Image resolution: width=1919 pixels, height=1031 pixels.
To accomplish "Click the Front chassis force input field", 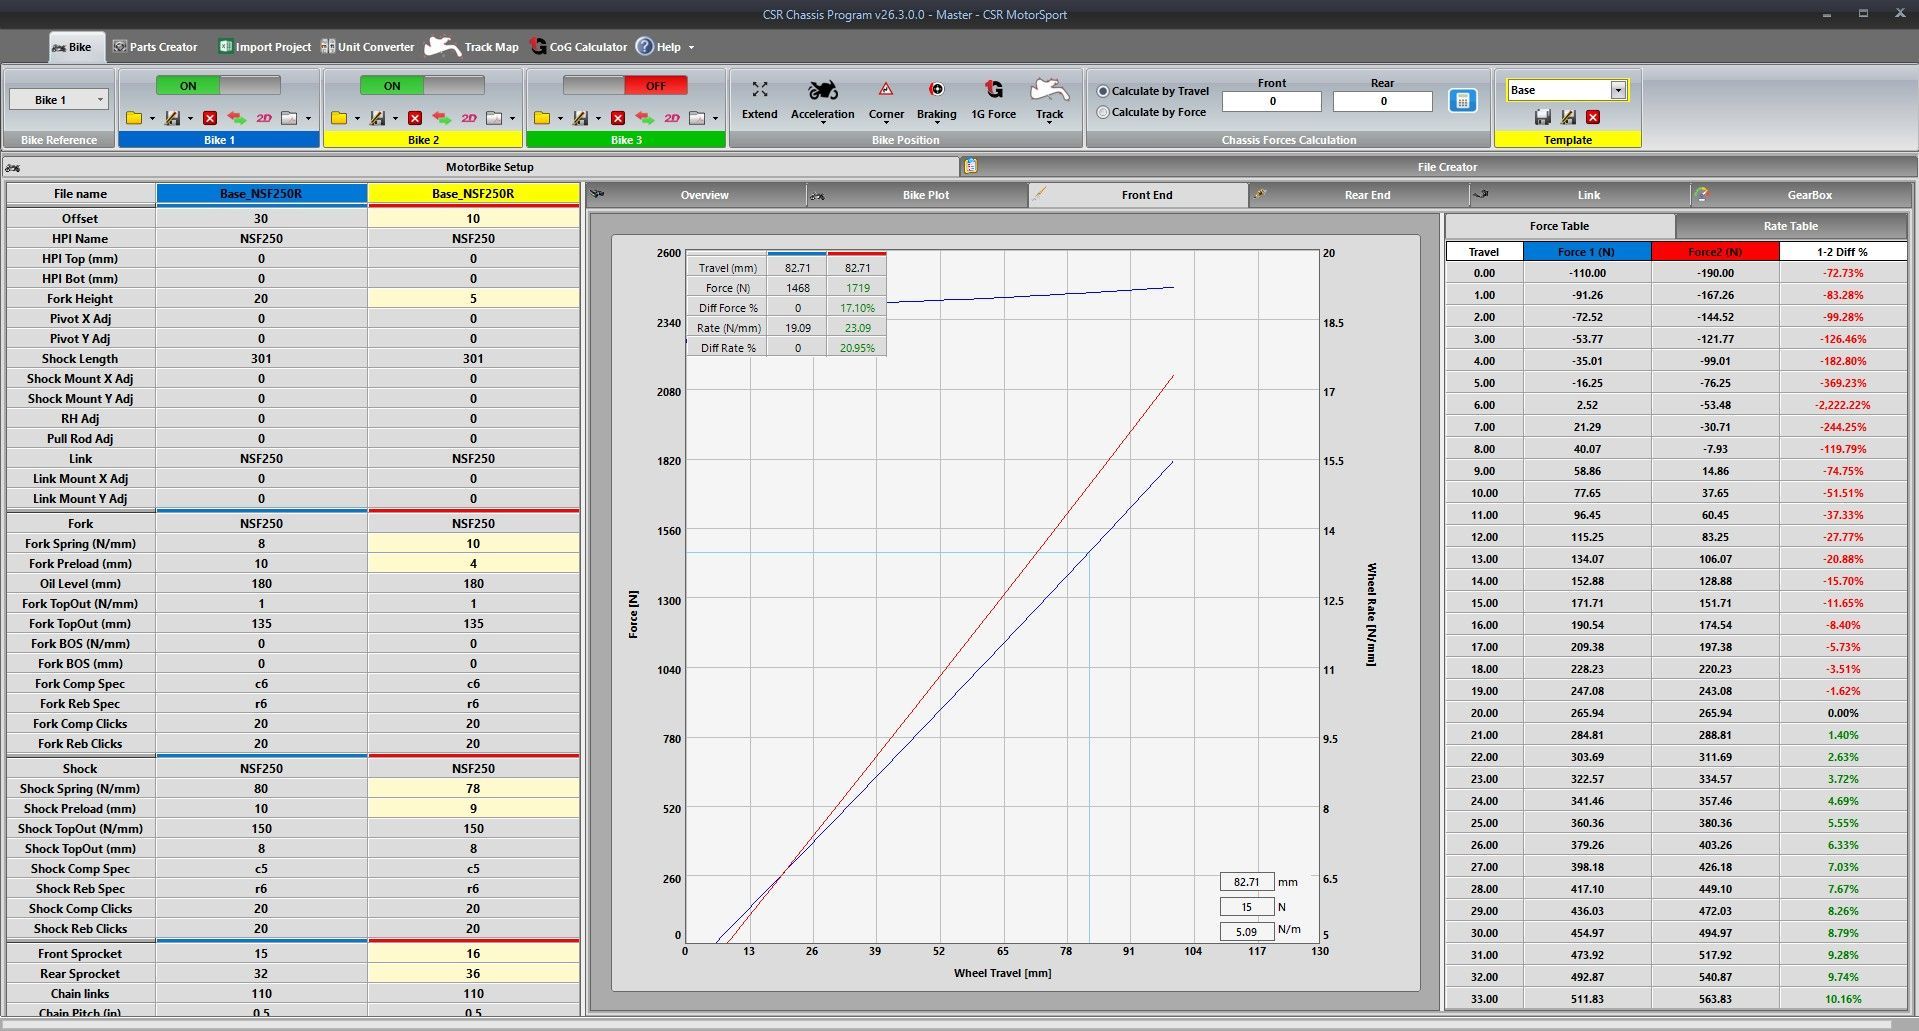I will tap(1271, 101).
